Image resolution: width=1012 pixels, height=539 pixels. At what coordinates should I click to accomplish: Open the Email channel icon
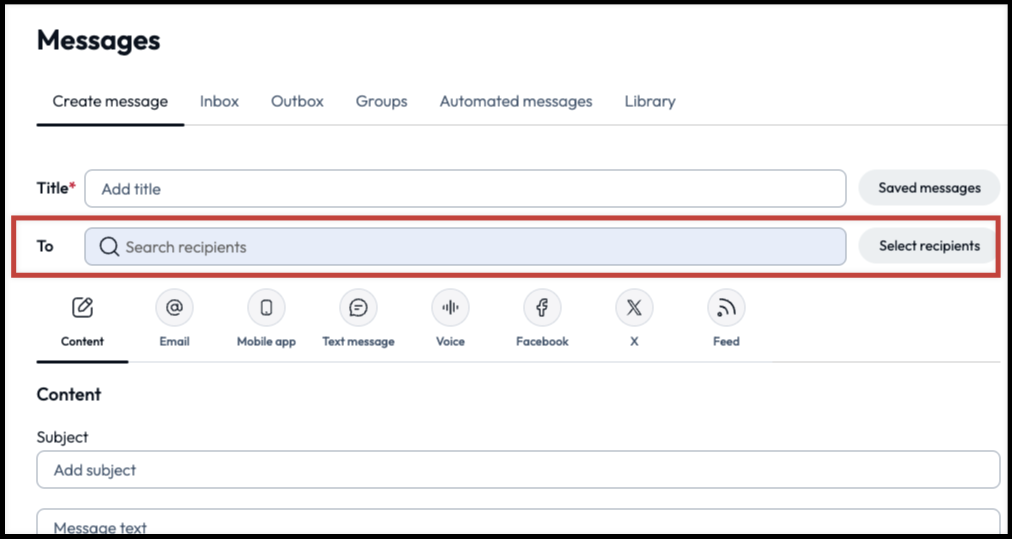tap(174, 308)
